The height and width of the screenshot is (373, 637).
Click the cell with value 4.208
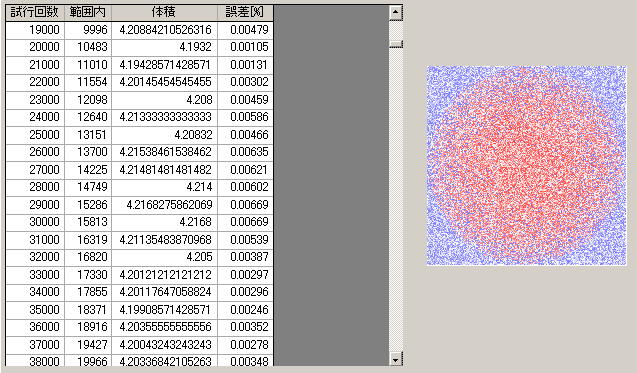coord(164,100)
